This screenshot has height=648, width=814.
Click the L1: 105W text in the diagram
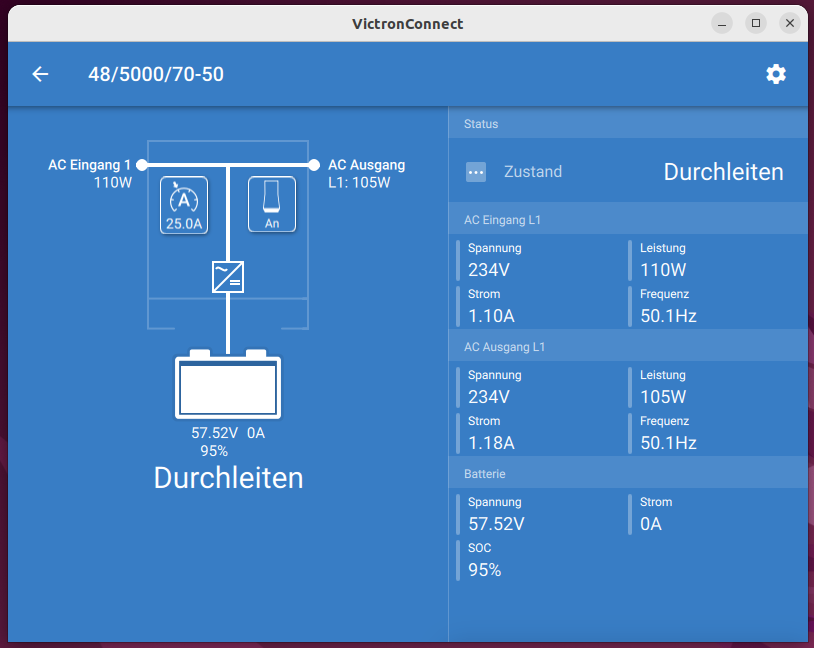(x=359, y=183)
